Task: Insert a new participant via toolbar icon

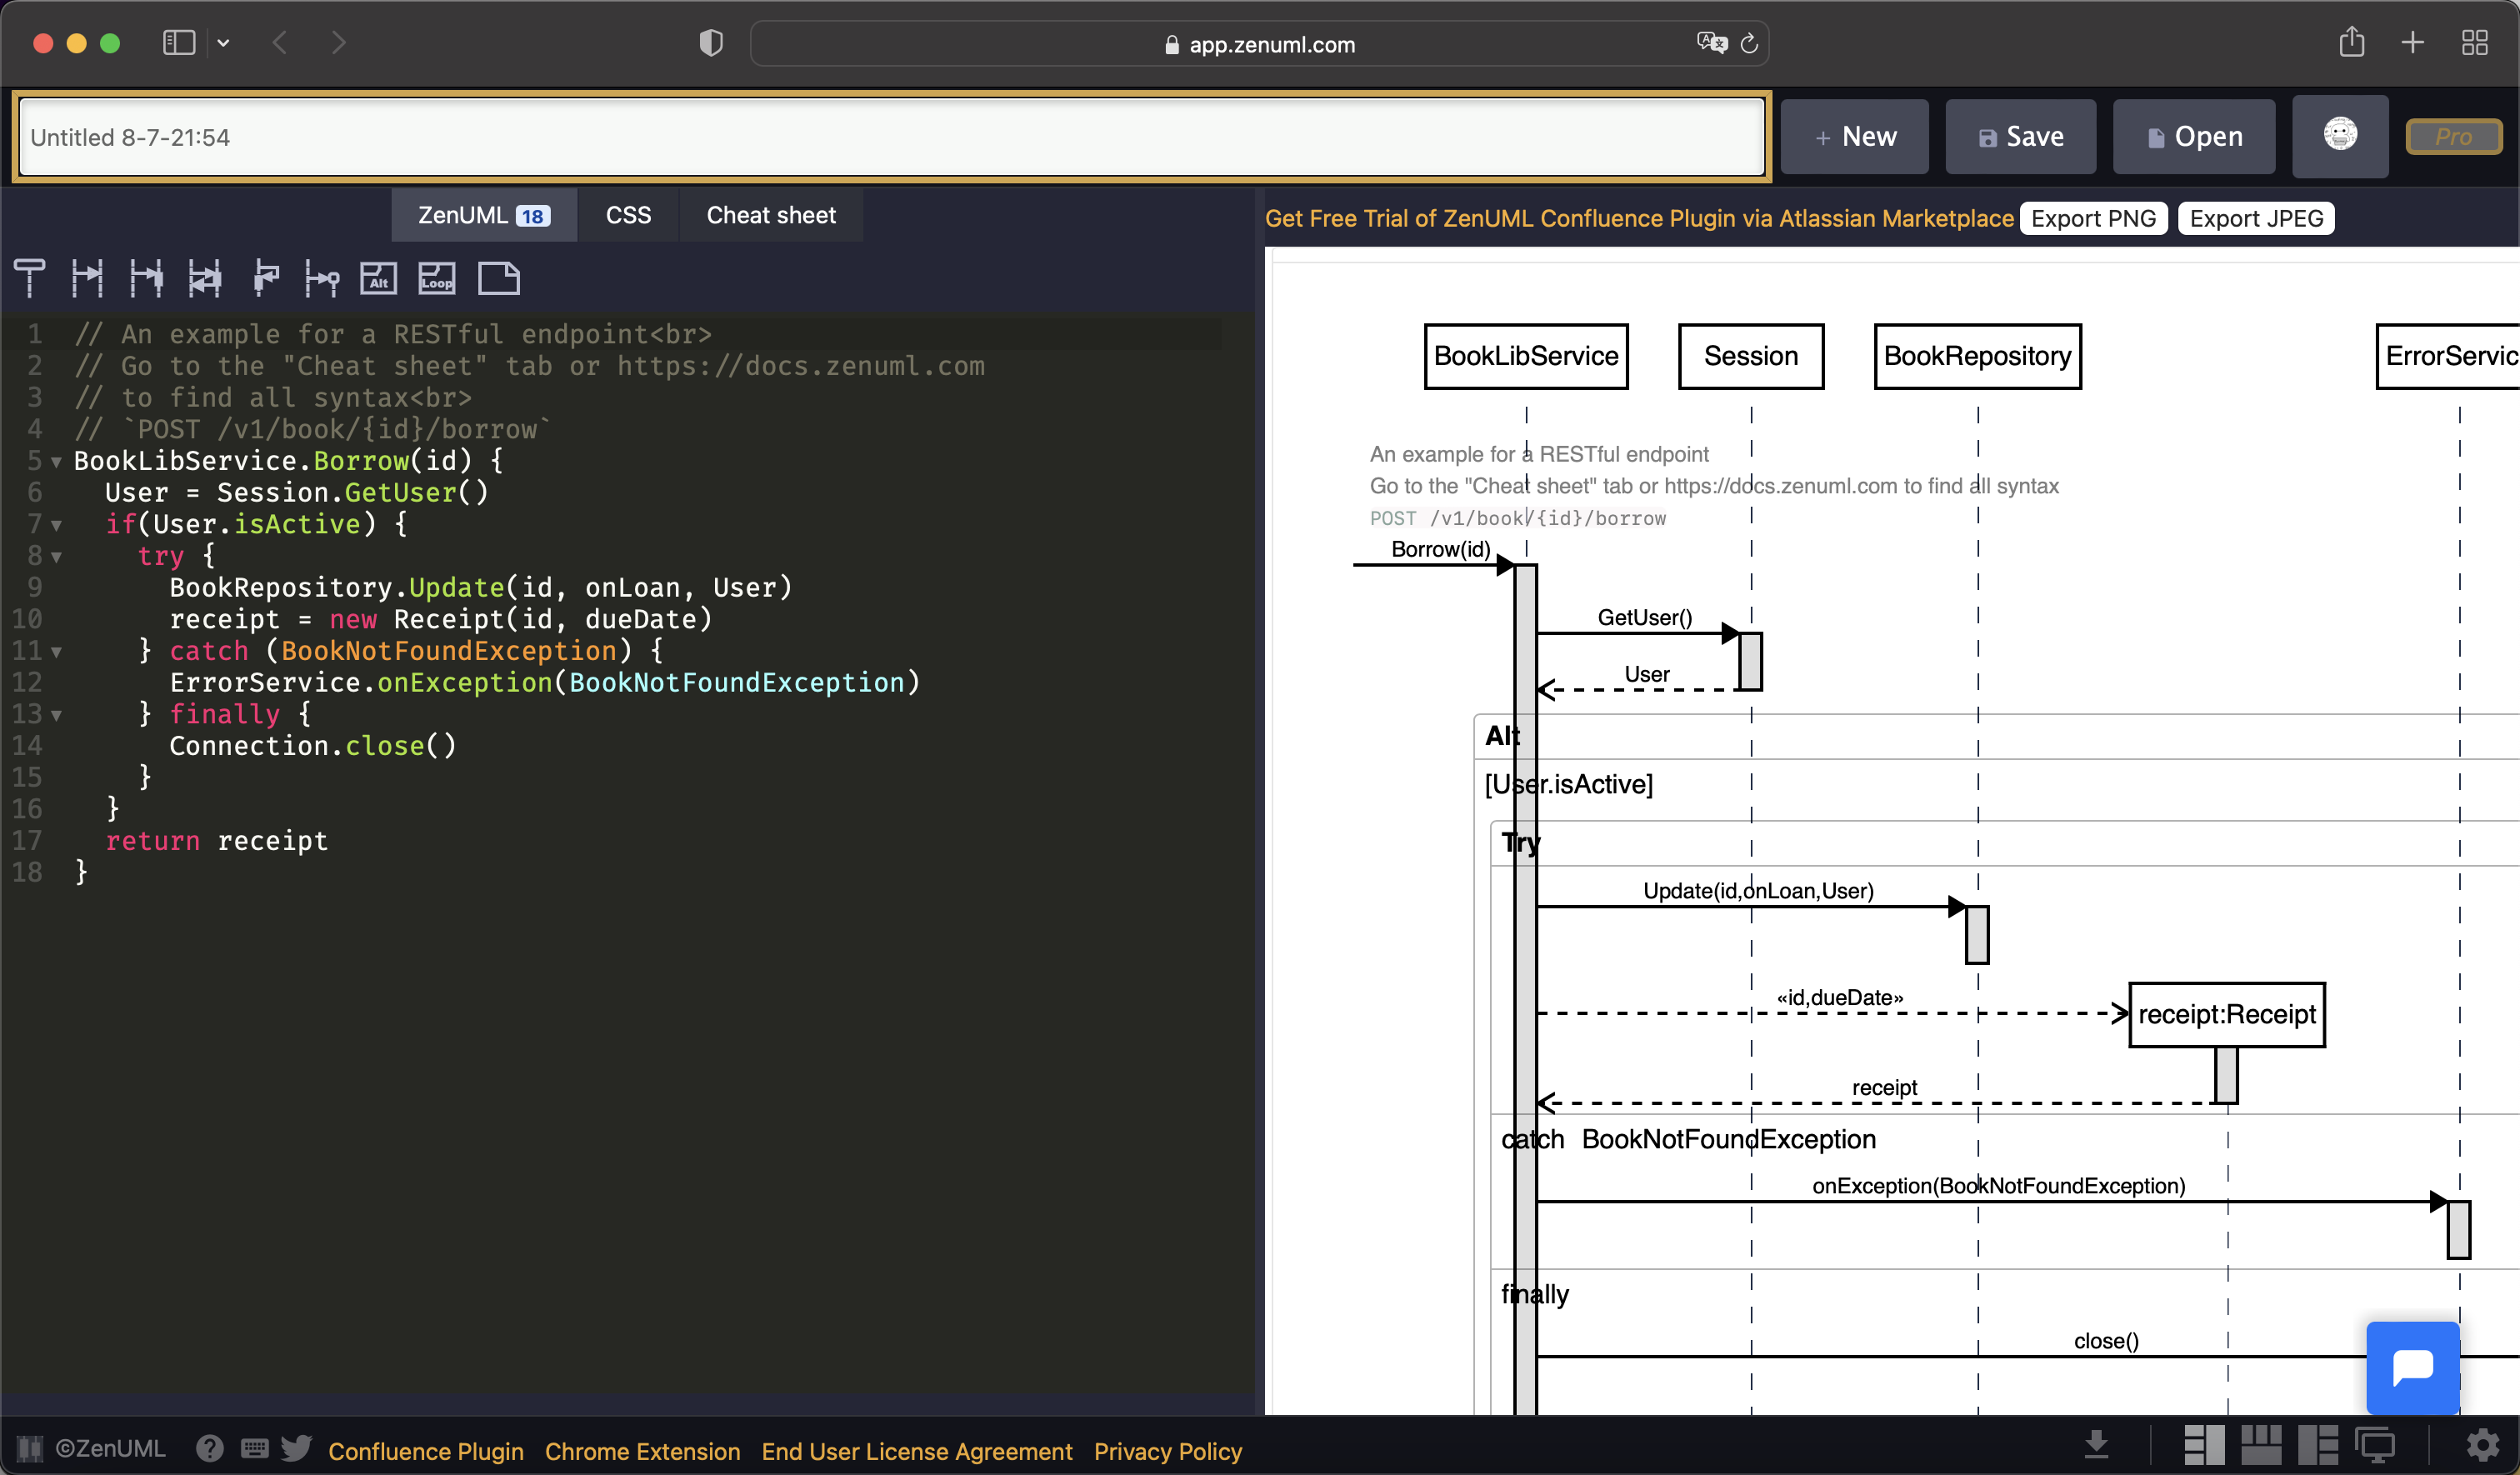Action: coord(30,278)
